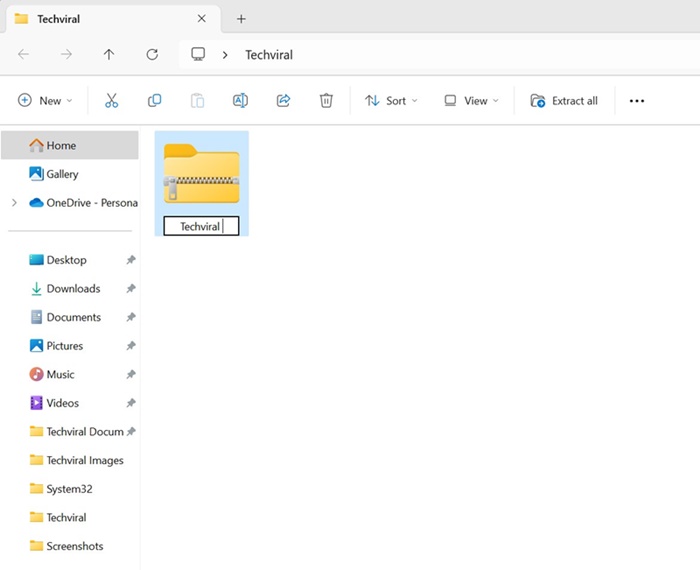Click the greyed Paste clipboard icon
This screenshot has width=700, height=570.
click(197, 100)
